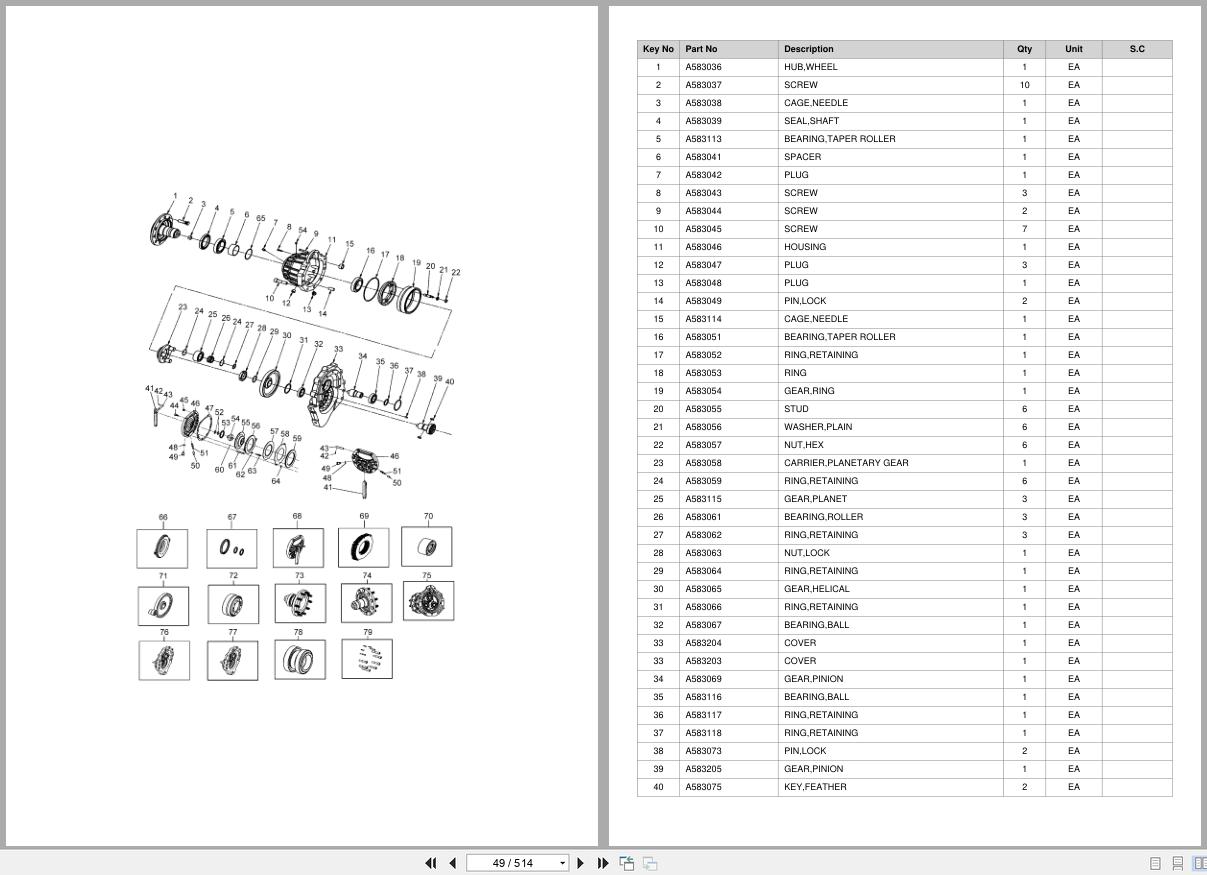Screen dimensions: 1207x875
Task: Click the S.C column header
Action: click(x=1137, y=49)
